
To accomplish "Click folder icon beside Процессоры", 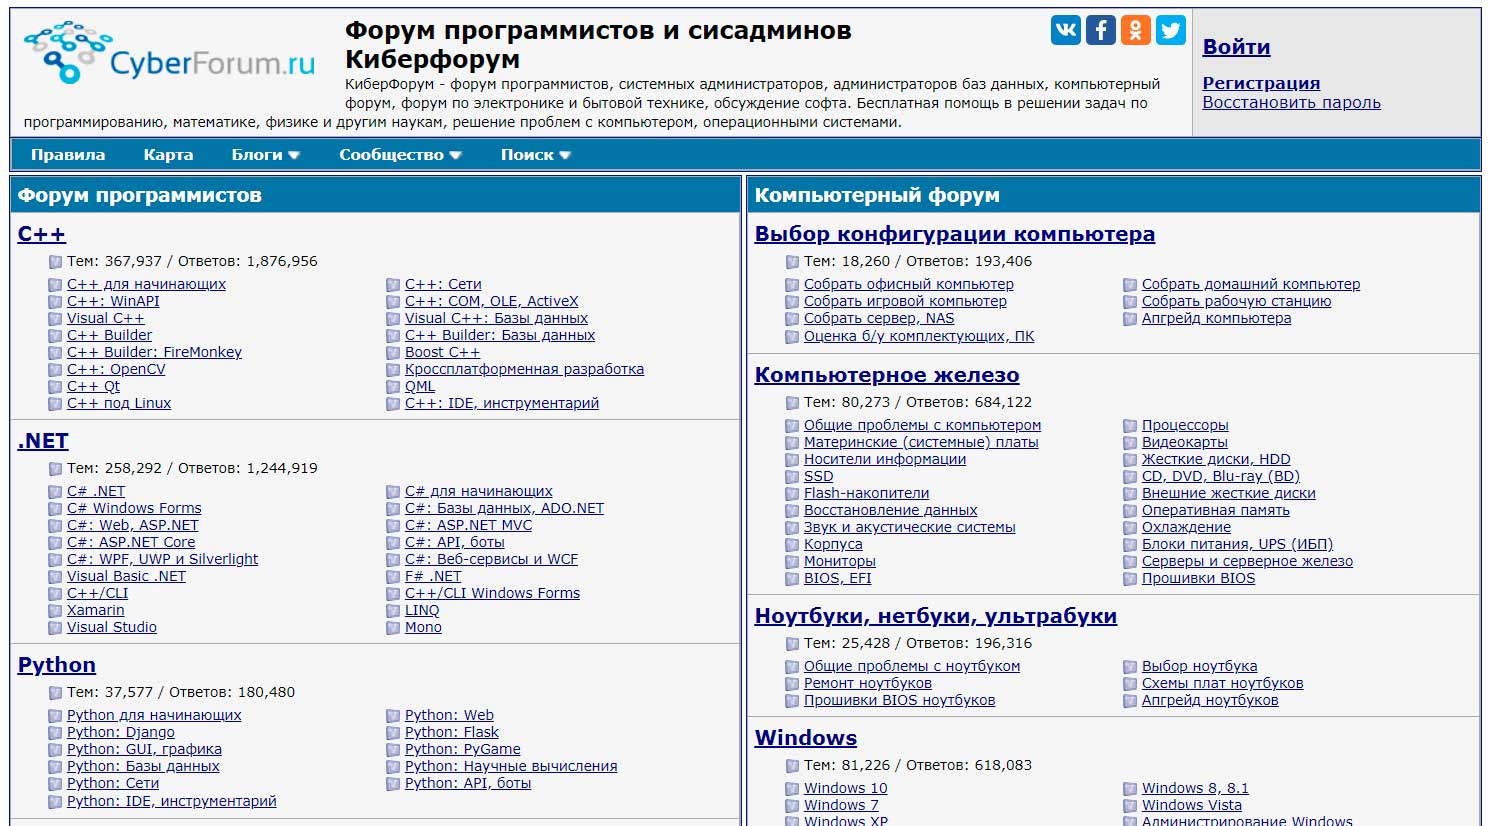I will [x=1131, y=426].
